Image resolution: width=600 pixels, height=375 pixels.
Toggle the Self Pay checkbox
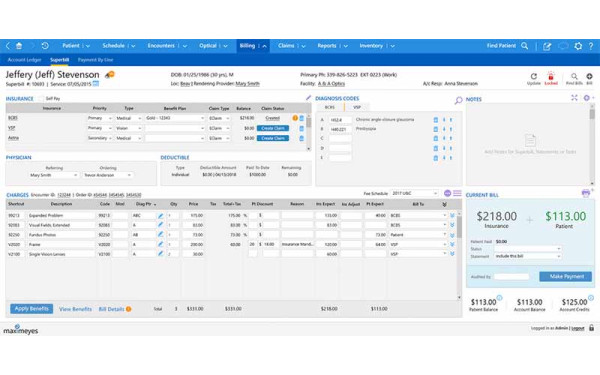click(41, 99)
